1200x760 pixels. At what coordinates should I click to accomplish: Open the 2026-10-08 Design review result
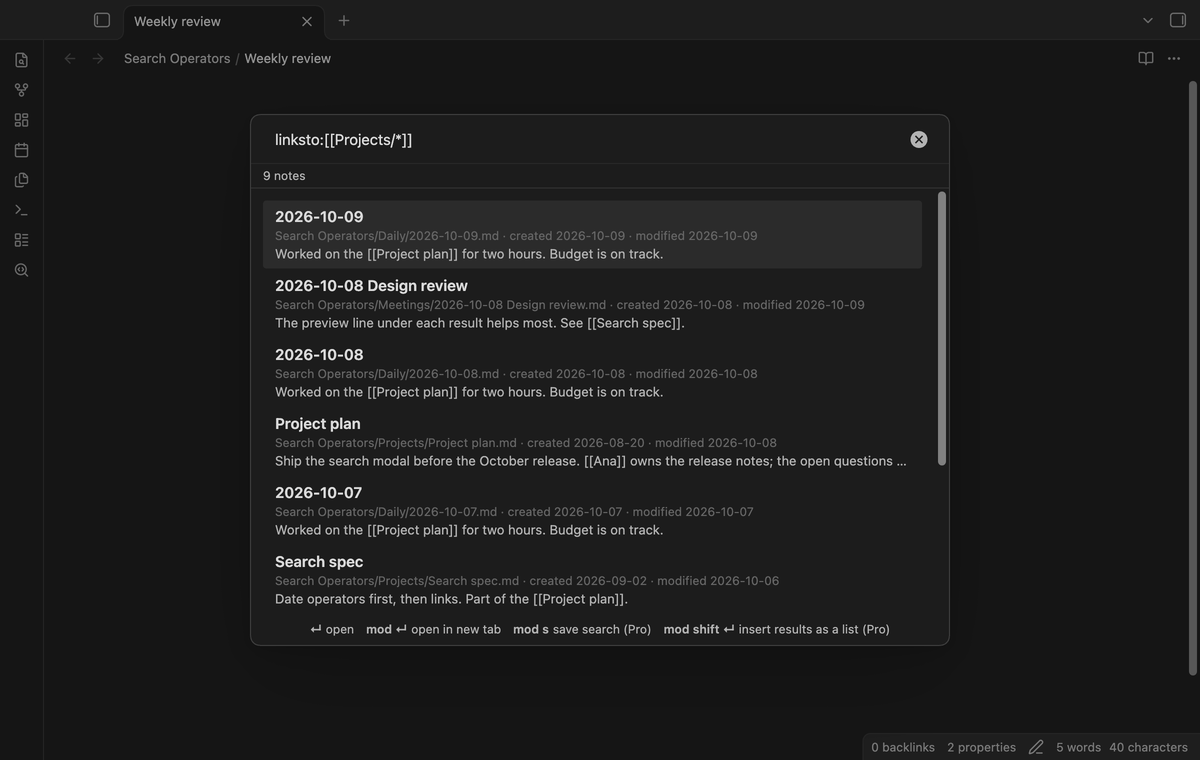[x=592, y=303]
